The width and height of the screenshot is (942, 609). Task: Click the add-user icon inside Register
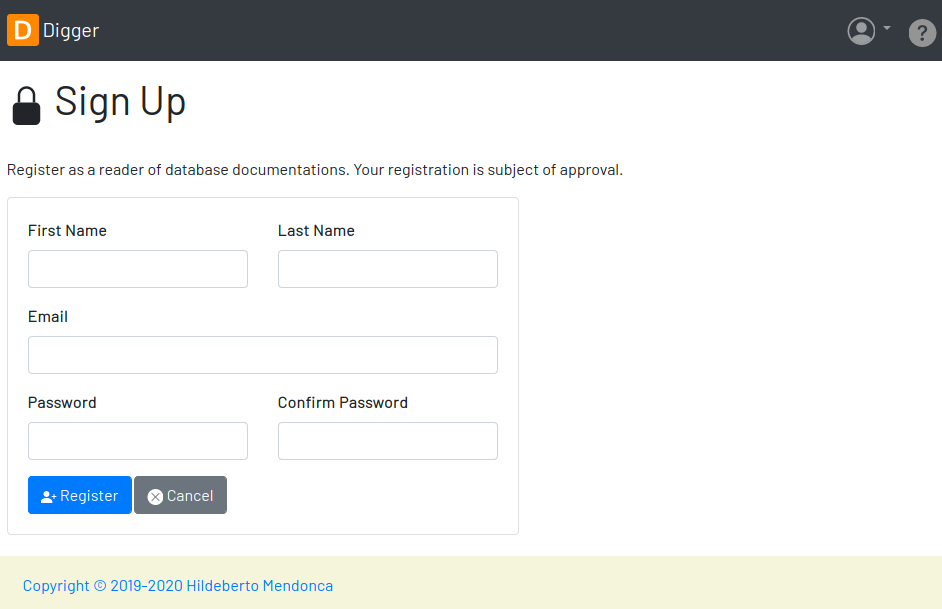(48, 497)
